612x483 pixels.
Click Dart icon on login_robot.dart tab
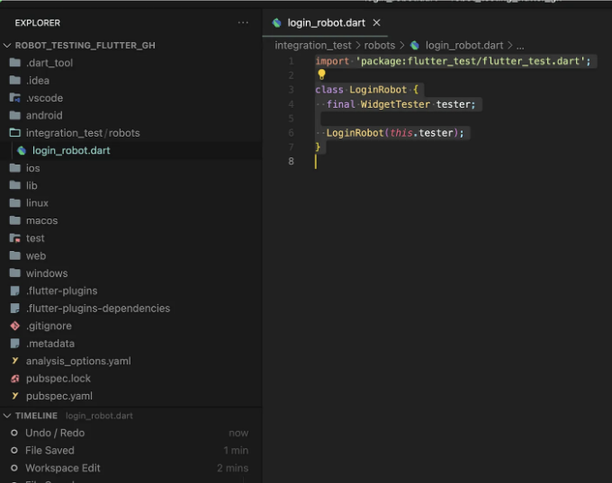tap(277, 23)
